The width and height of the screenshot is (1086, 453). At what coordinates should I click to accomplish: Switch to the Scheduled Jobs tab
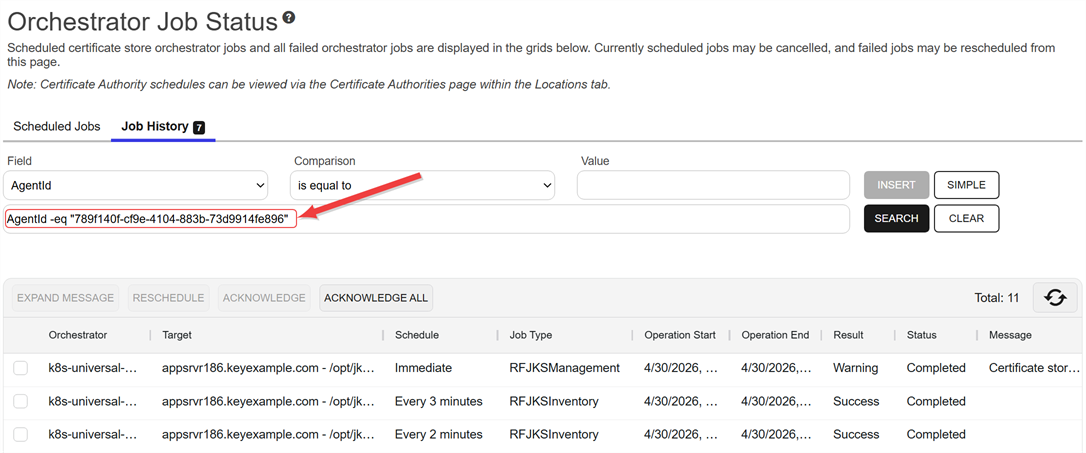[x=57, y=127]
